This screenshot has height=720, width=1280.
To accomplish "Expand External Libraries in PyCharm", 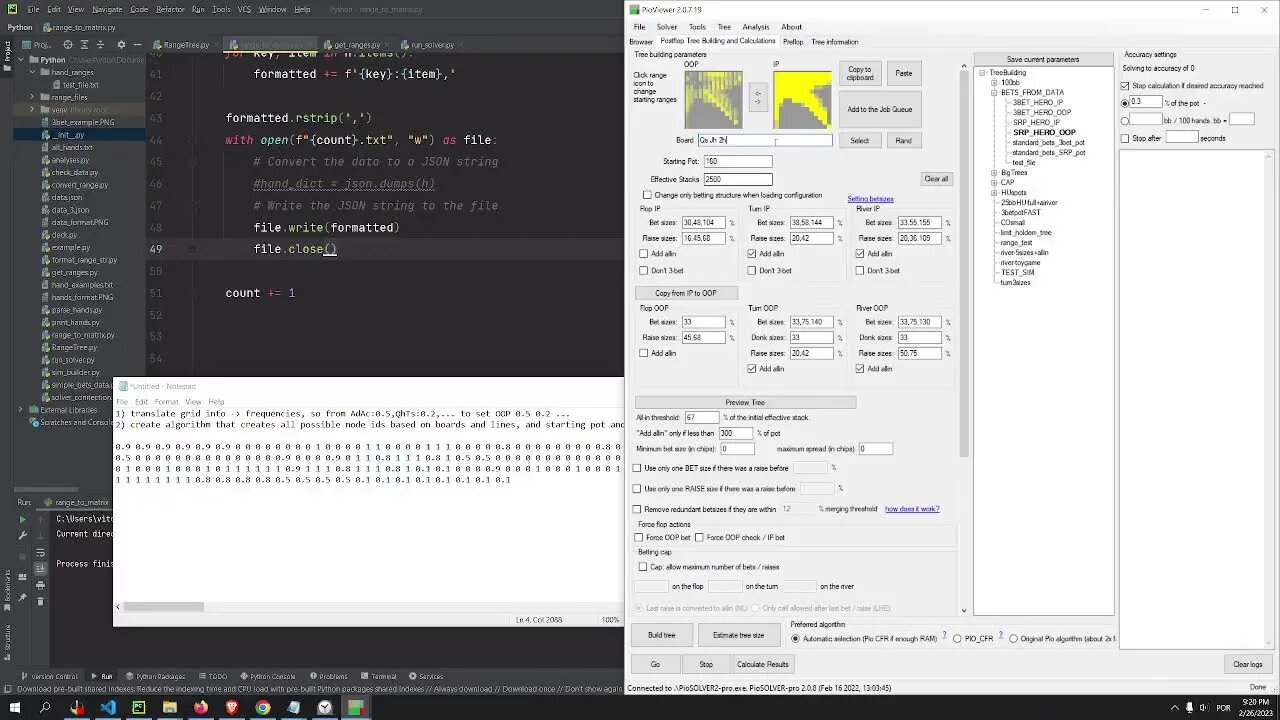I will pyautogui.click(x=21, y=410).
